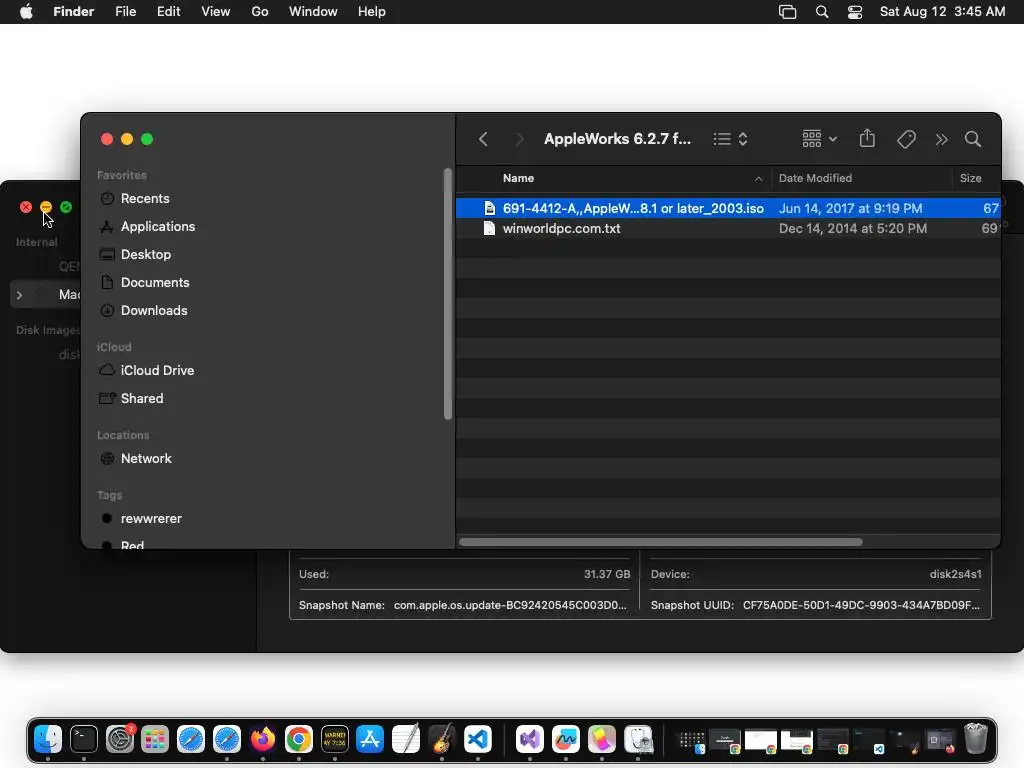The width and height of the screenshot is (1024, 768).
Task: Open iCloud Drive in sidebar
Action: click(x=157, y=370)
